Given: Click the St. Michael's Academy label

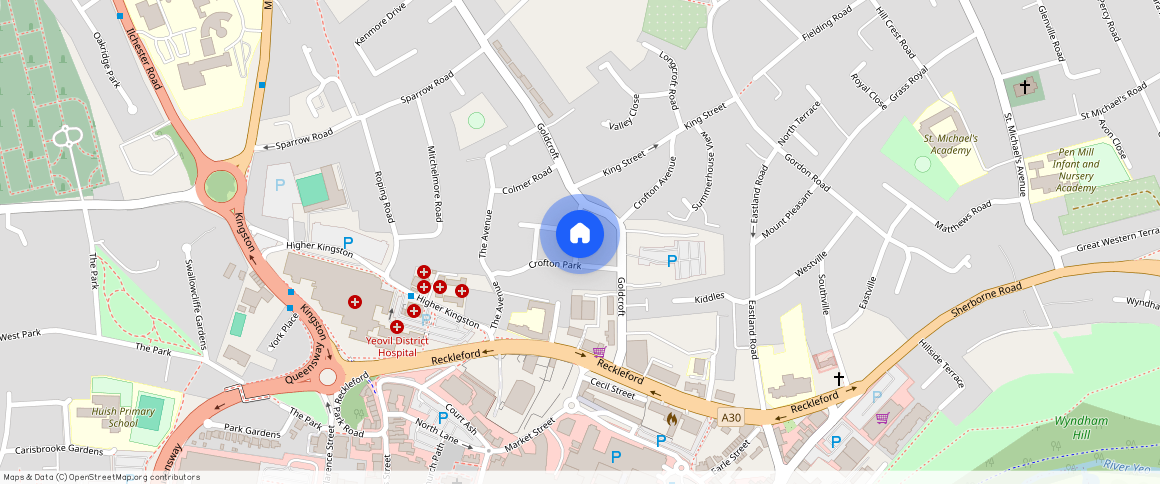Looking at the screenshot, I should [x=951, y=144].
